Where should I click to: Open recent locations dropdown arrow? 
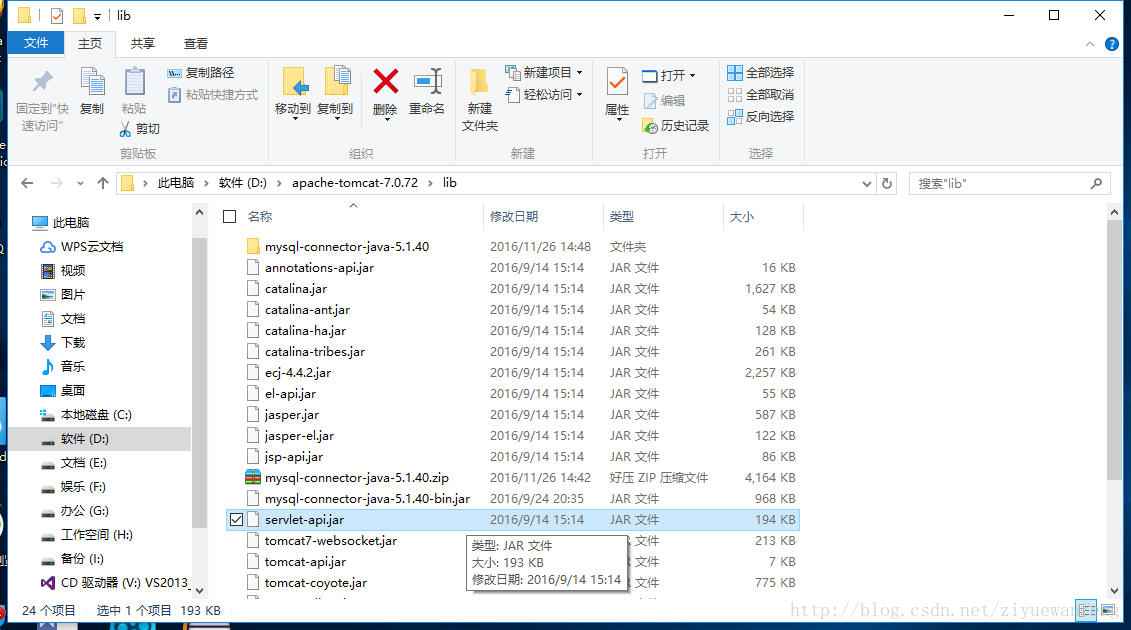click(x=80, y=183)
